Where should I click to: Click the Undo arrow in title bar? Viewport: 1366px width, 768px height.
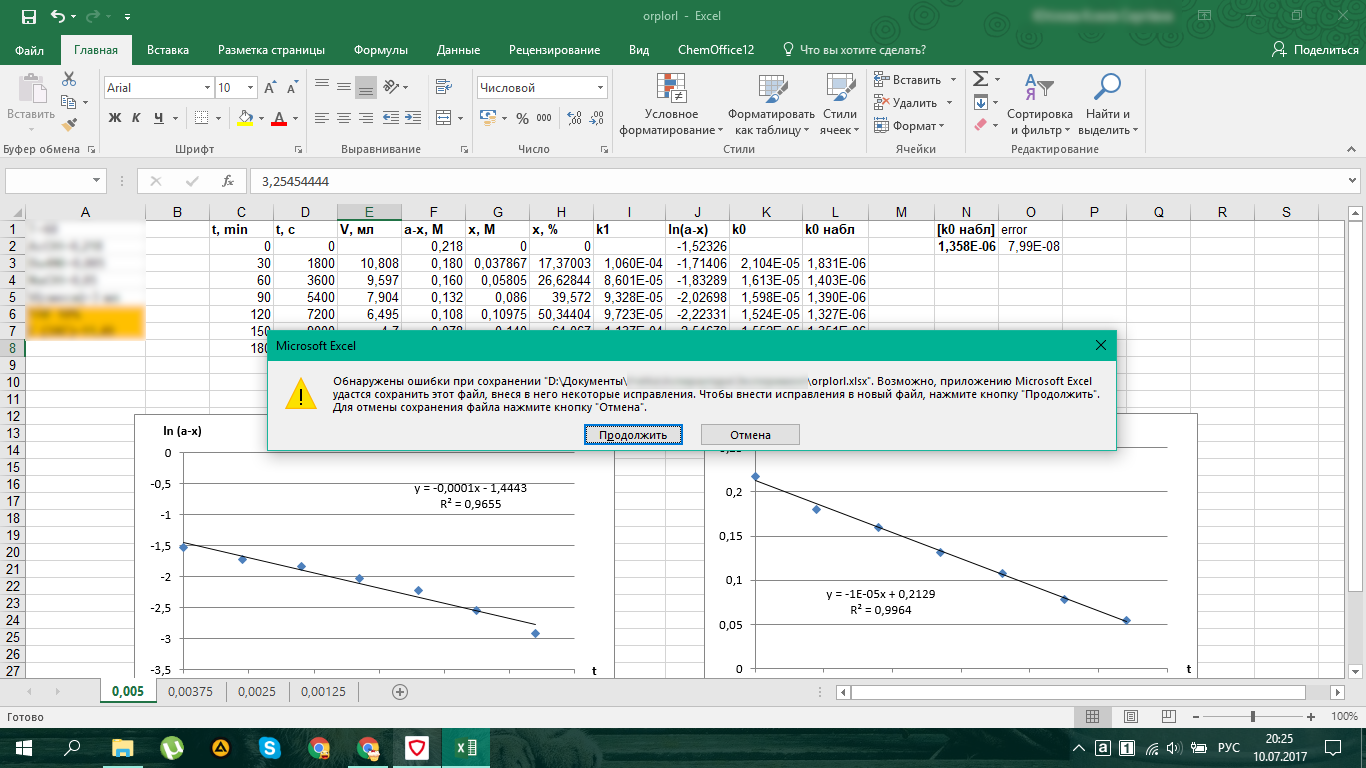58,17
